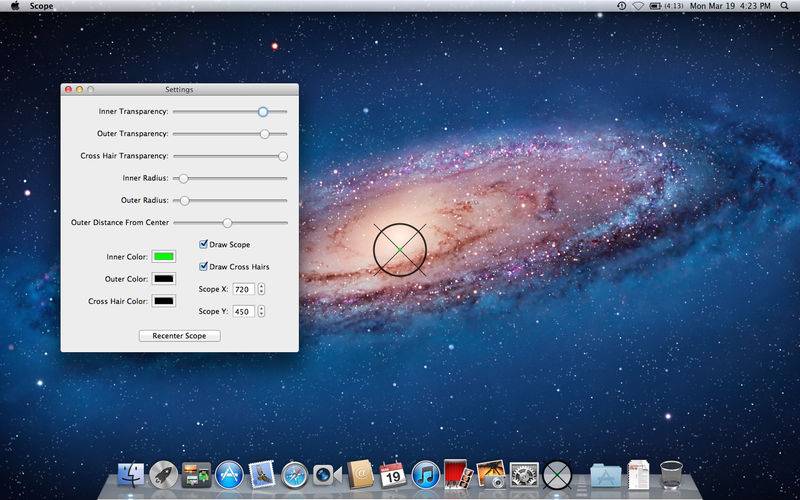Screen dimensions: 800x500
Task: Click the Inner Transparency slider knob
Action: 263,112
